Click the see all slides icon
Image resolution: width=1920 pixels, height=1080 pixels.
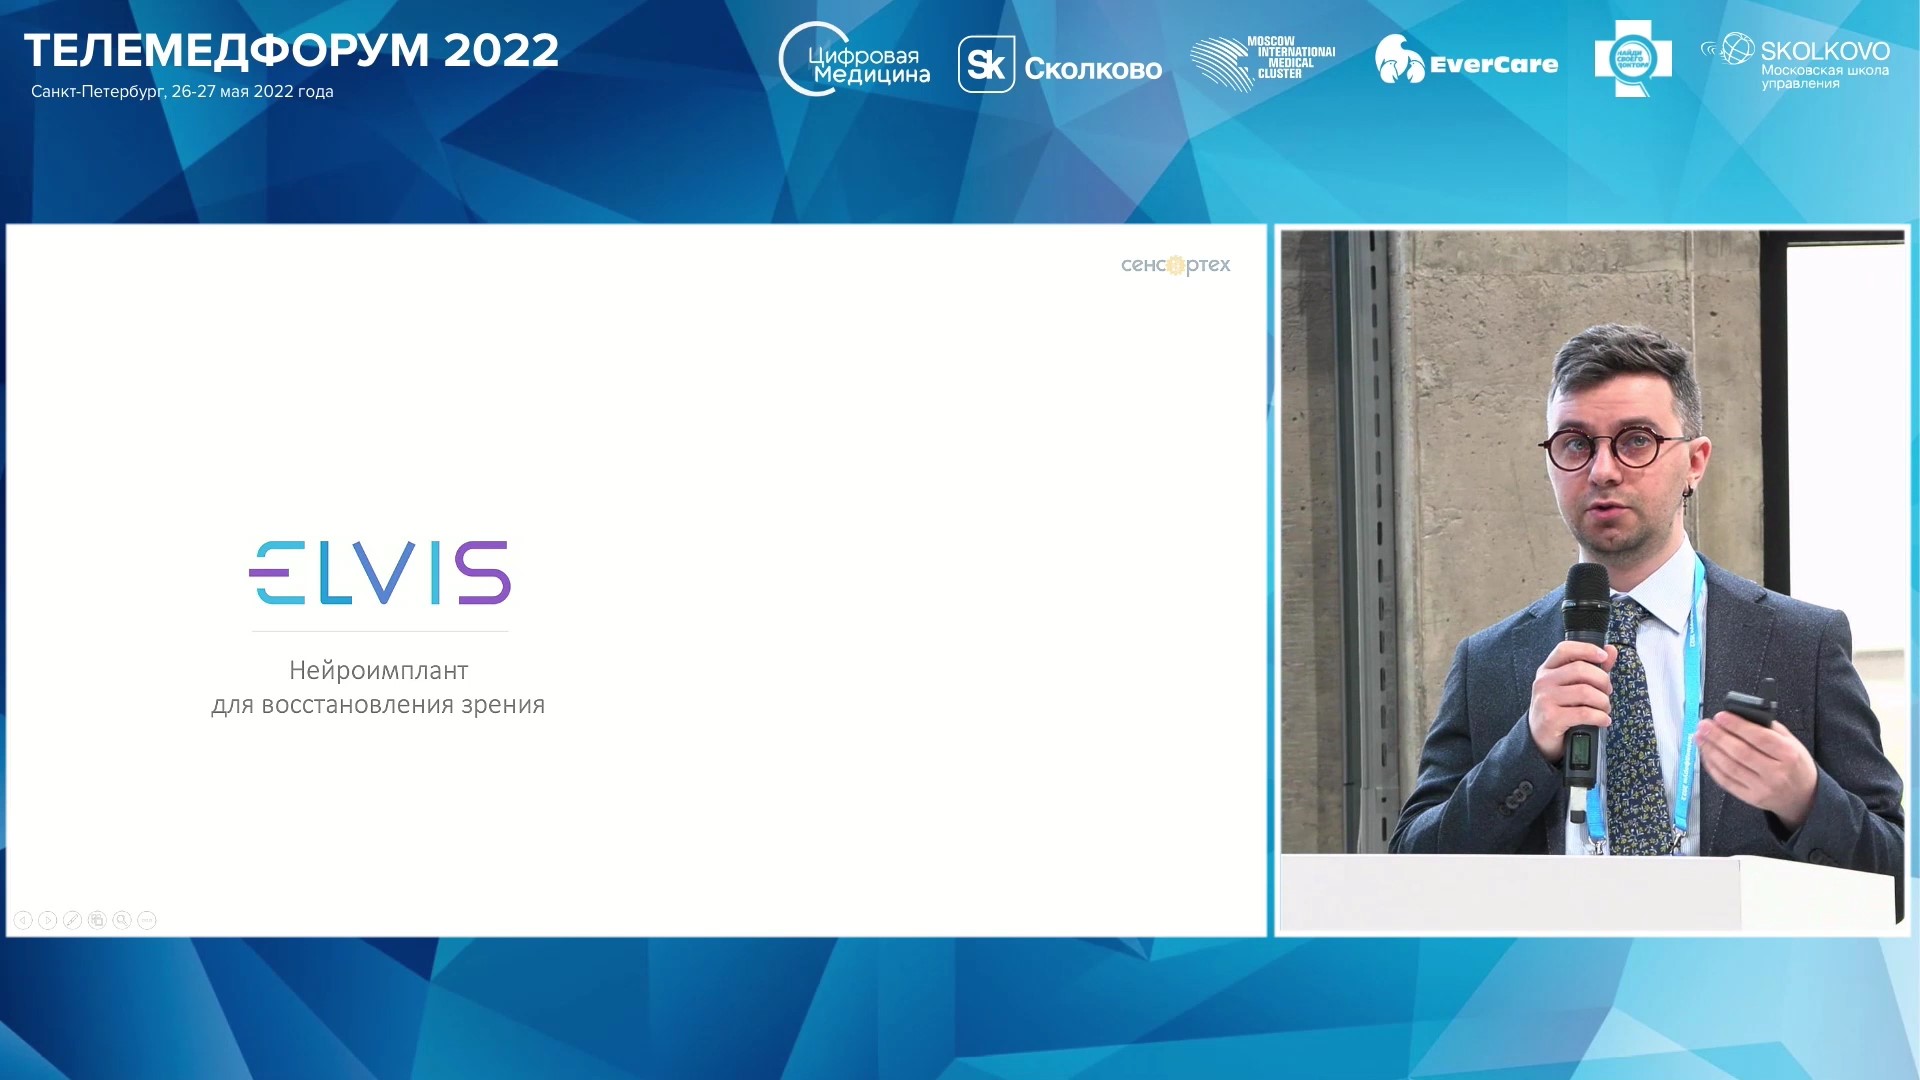coord(97,920)
